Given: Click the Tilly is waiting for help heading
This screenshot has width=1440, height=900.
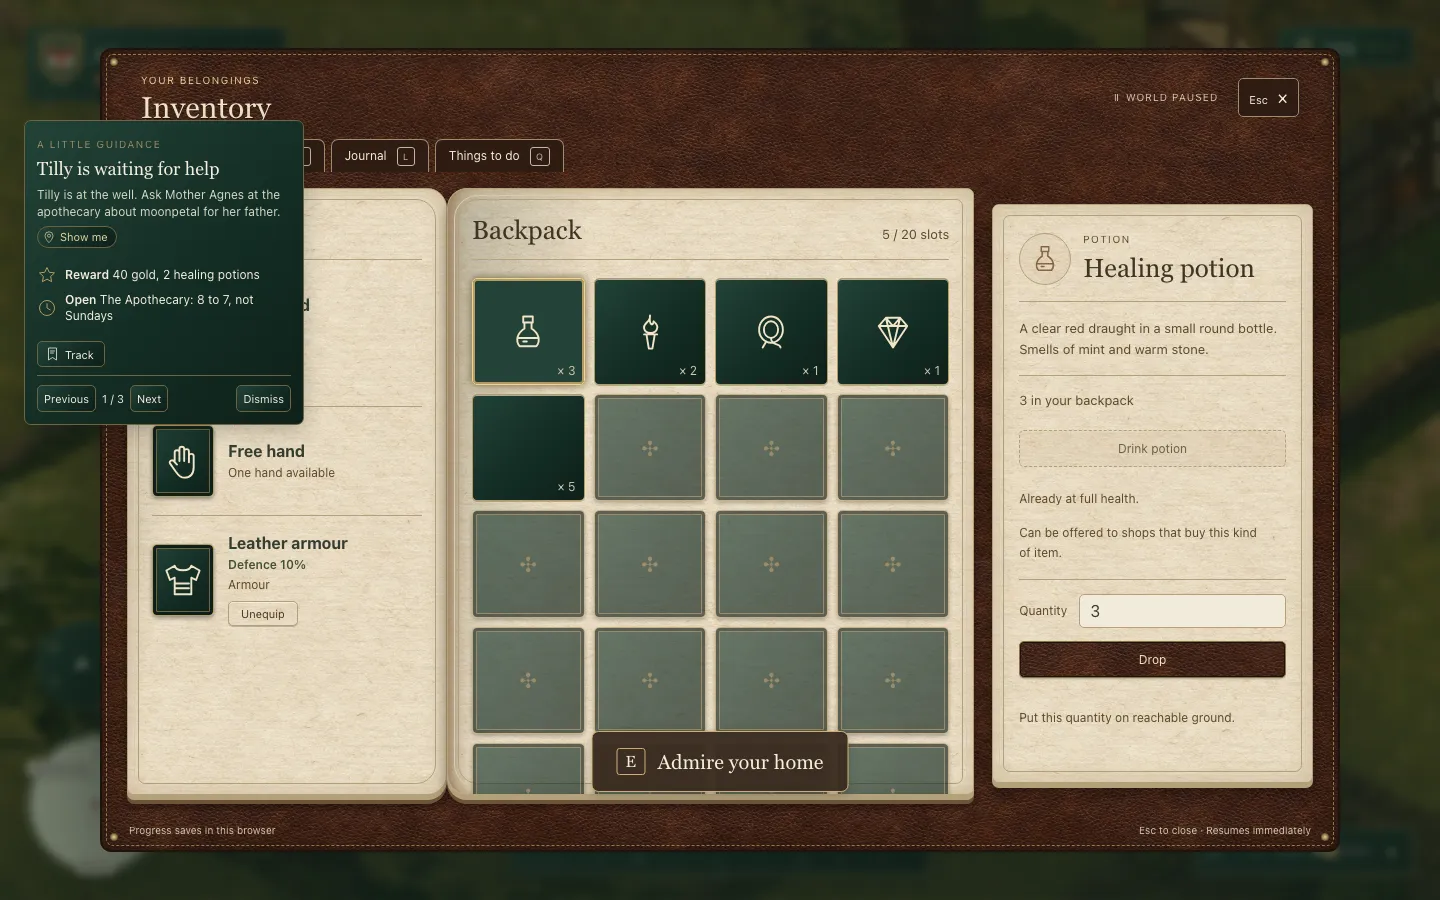Looking at the screenshot, I should (128, 169).
